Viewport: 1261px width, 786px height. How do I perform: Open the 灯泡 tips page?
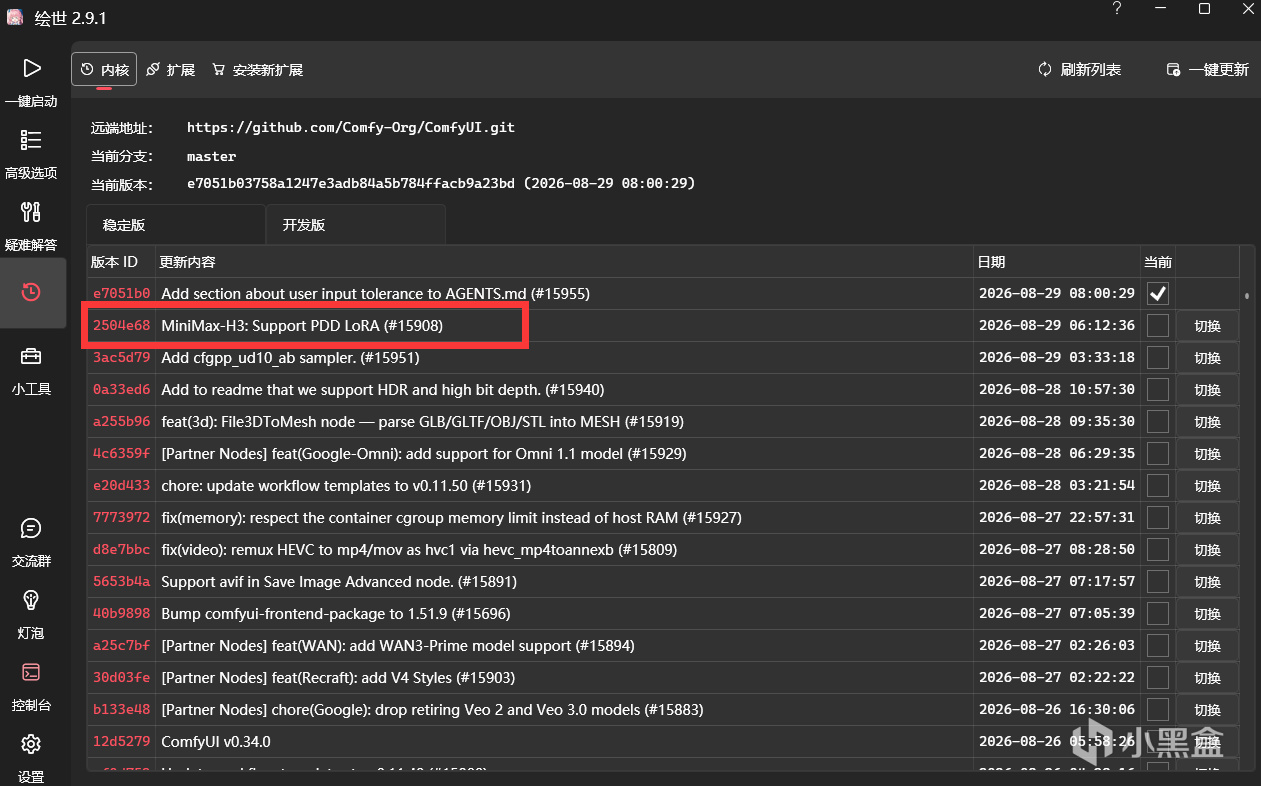coord(31,615)
